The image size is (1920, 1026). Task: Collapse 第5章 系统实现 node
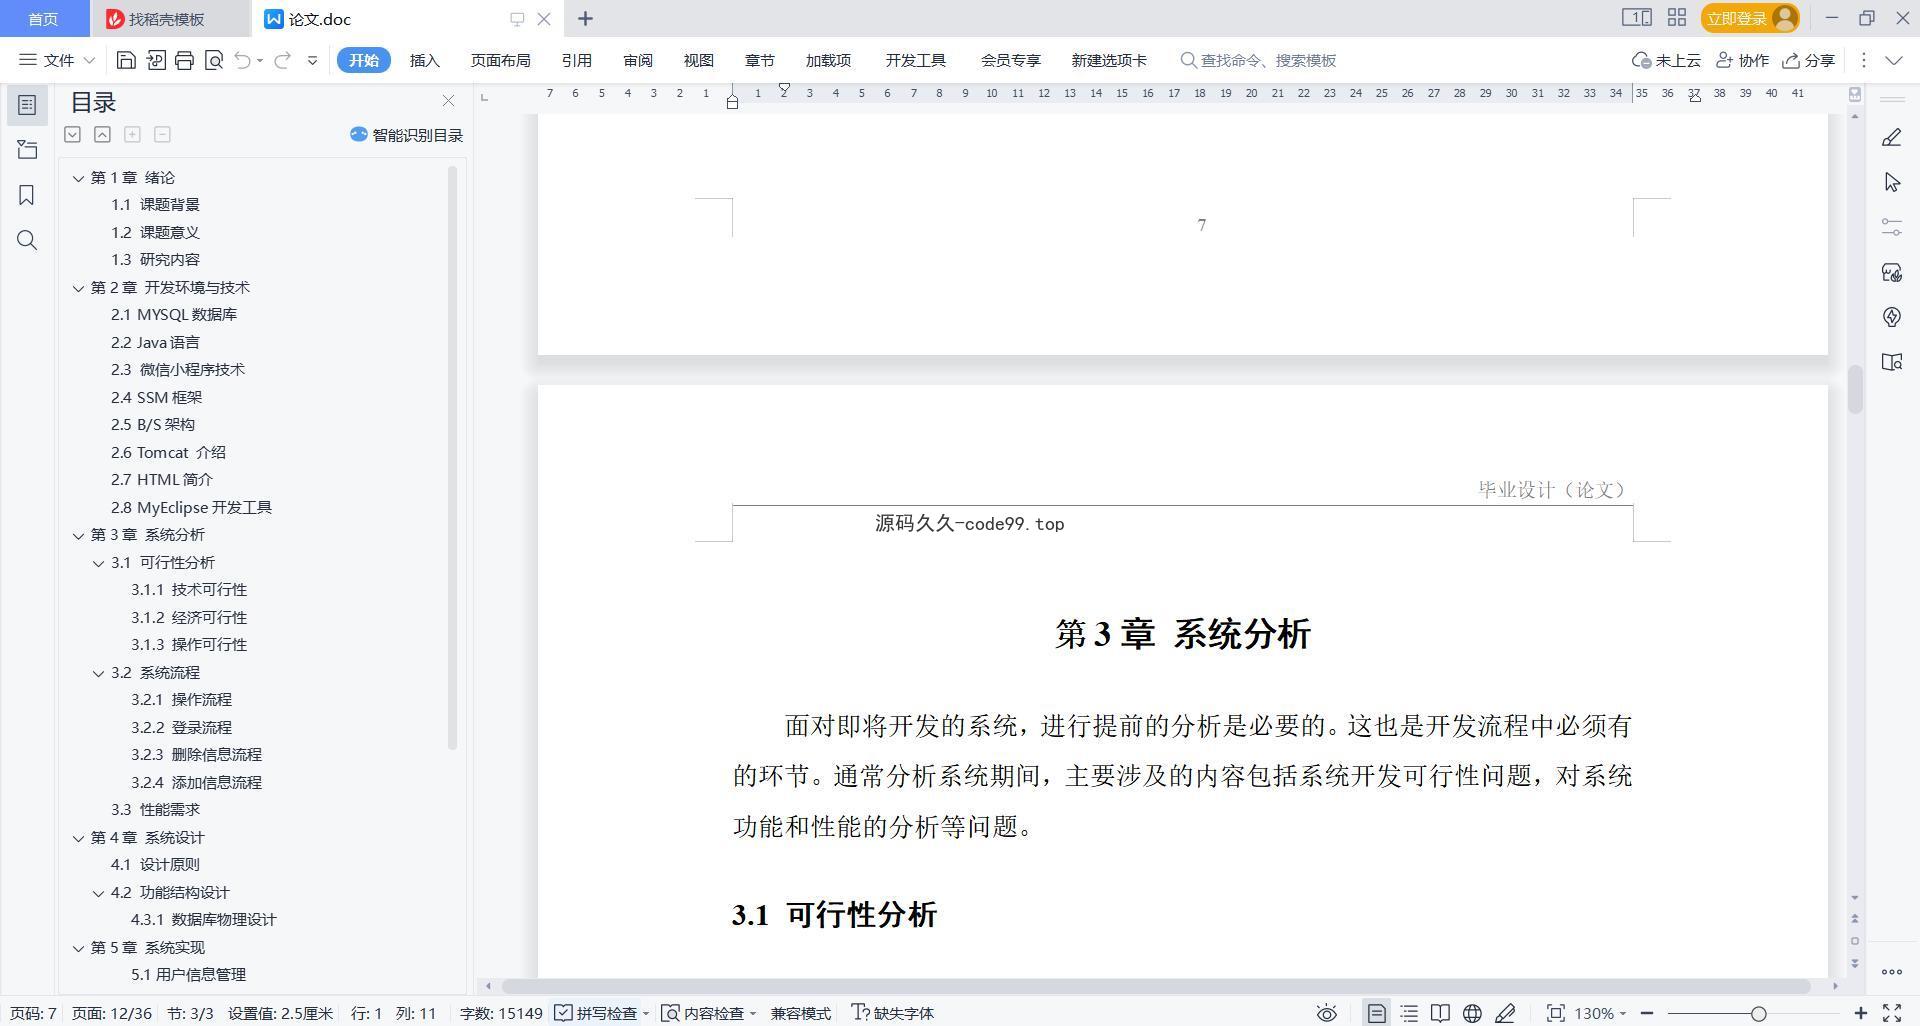tap(78, 948)
